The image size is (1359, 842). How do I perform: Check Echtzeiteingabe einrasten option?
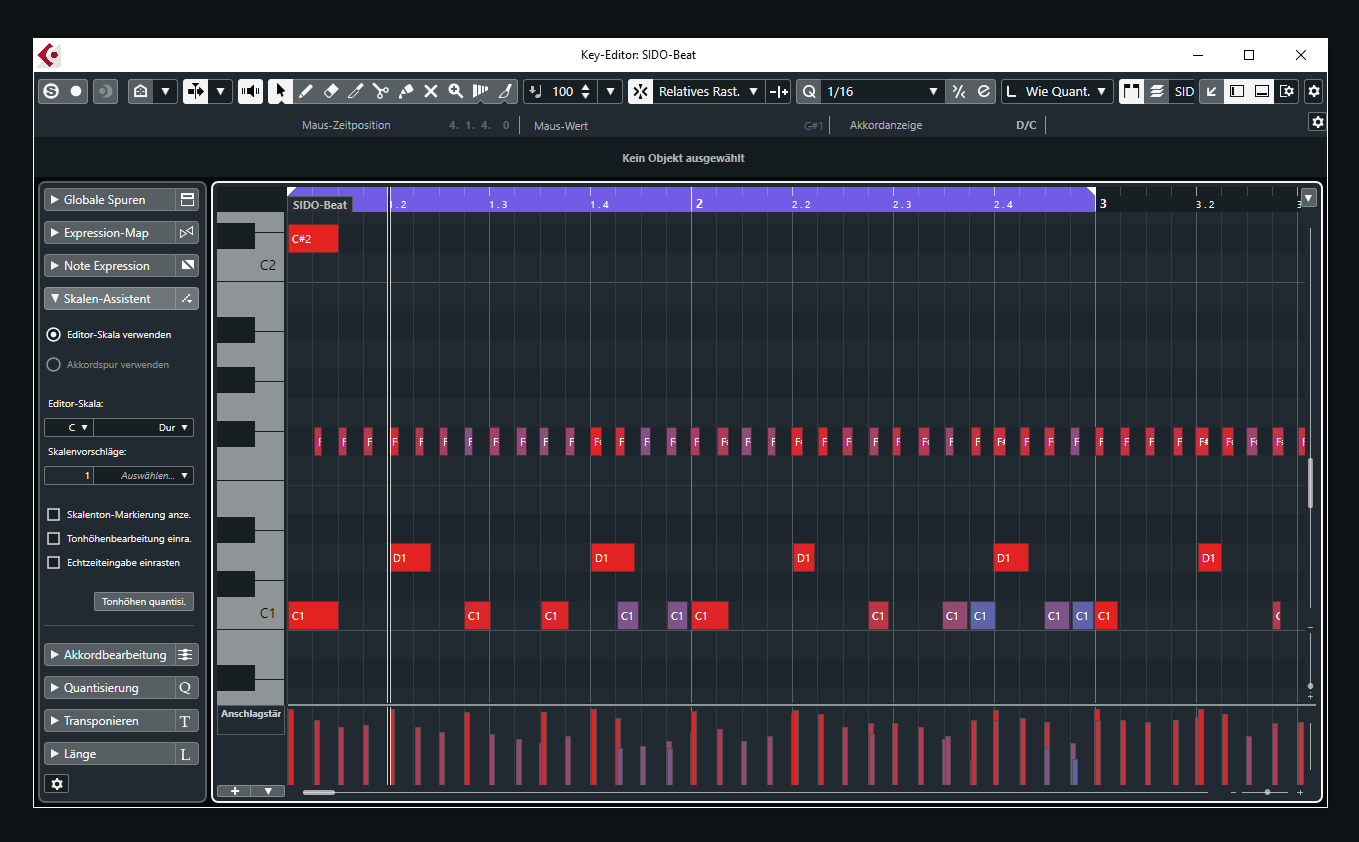coord(54,562)
